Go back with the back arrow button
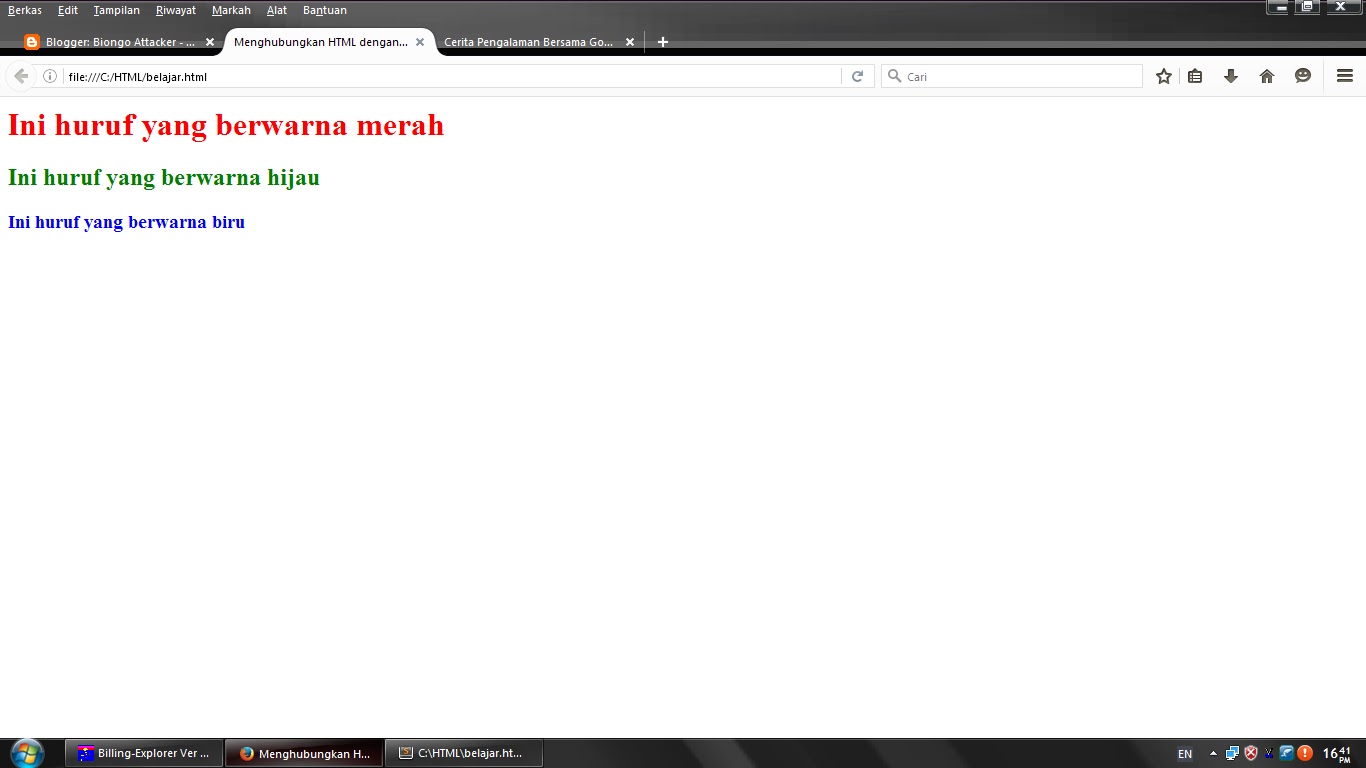This screenshot has width=1366, height=768. (x=21, y=76)
